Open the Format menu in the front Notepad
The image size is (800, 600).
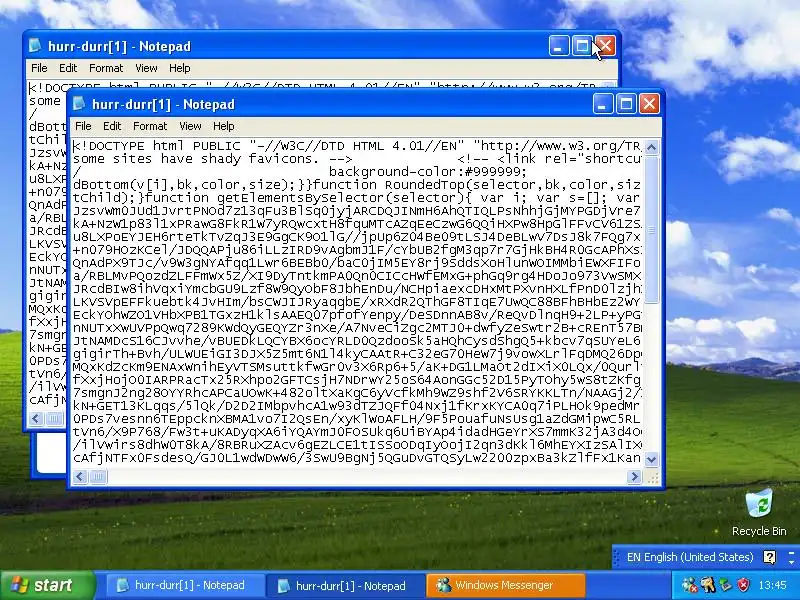150,126
